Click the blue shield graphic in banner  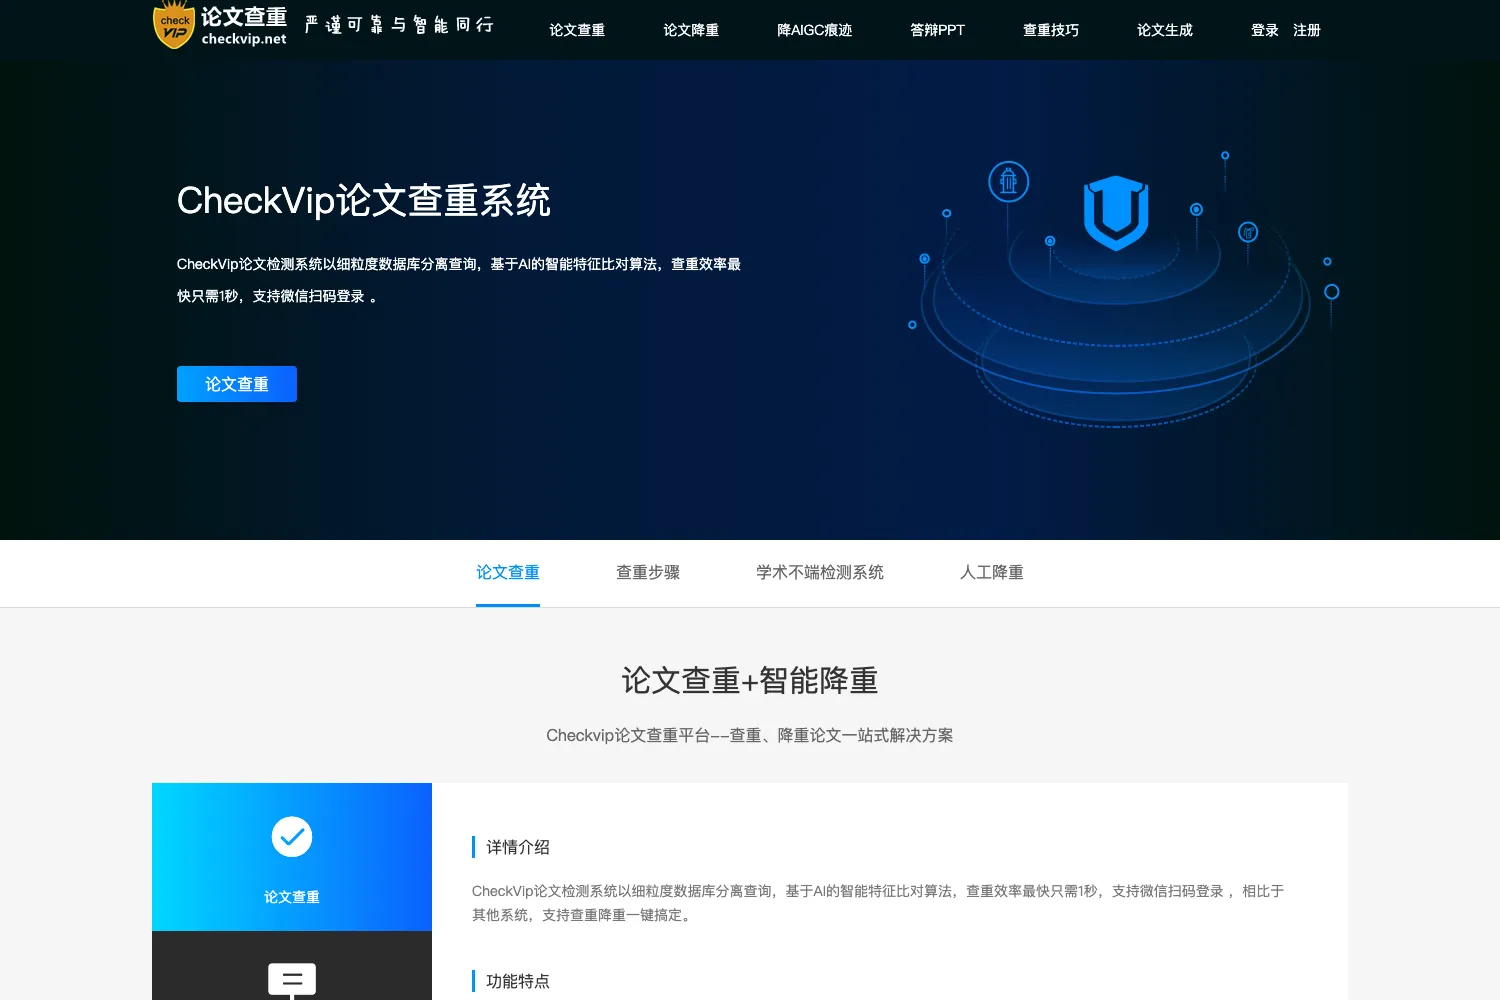pyautogui.click(x=1116, y=213)
